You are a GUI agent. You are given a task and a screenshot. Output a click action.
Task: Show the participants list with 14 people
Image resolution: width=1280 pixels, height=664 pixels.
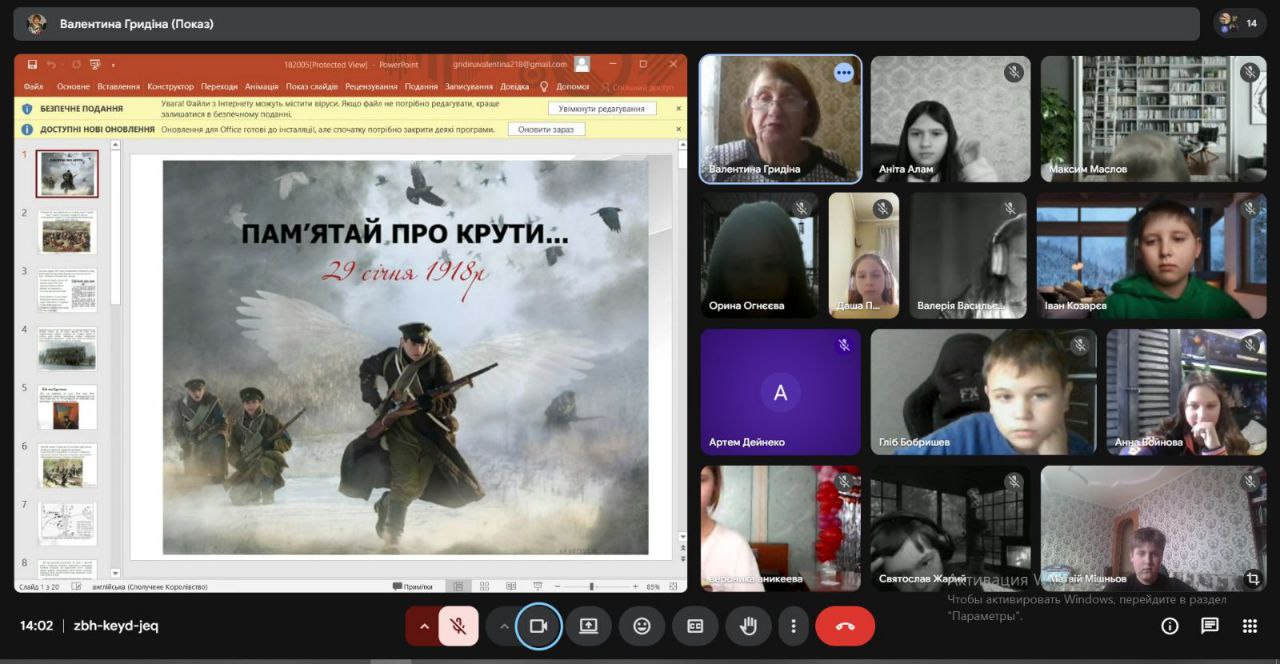click(1240, 23)
